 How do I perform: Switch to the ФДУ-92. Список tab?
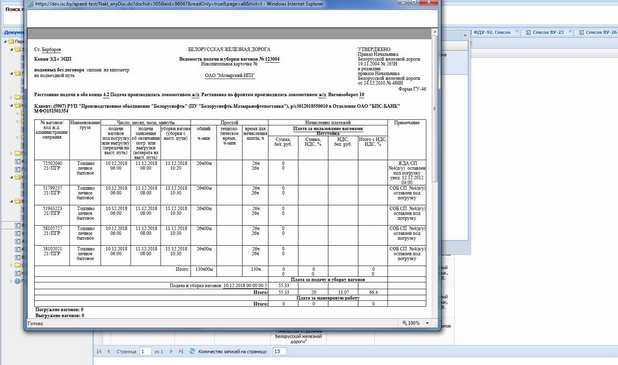pyautogui.click(x=491, y=32)
